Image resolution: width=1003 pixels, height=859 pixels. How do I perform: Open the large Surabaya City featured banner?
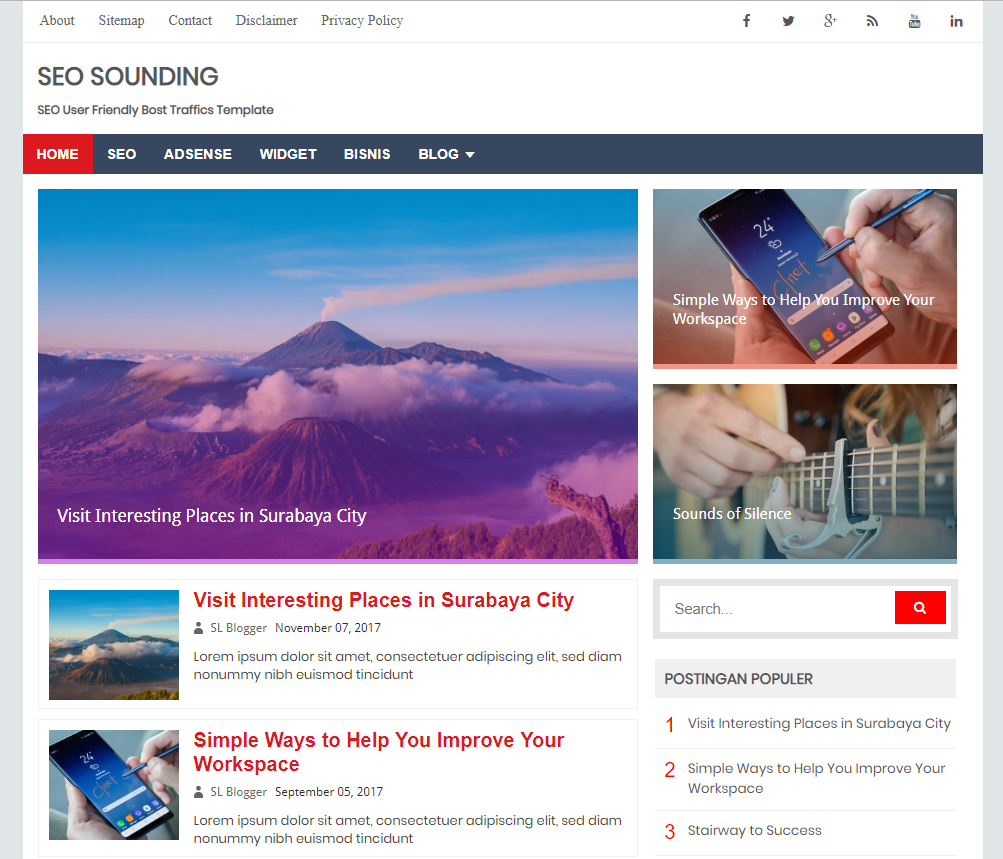(338, 376)
